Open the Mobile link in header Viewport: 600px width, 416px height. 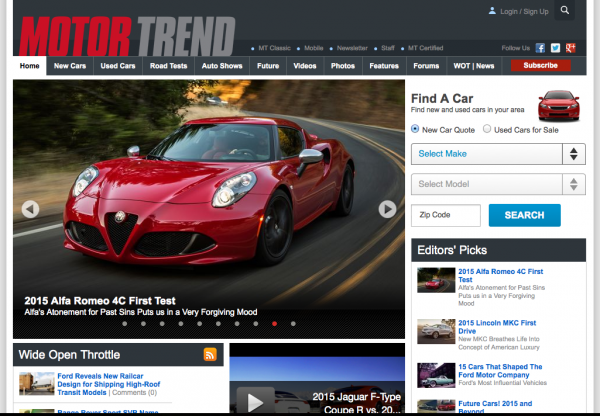coord(314,48)
